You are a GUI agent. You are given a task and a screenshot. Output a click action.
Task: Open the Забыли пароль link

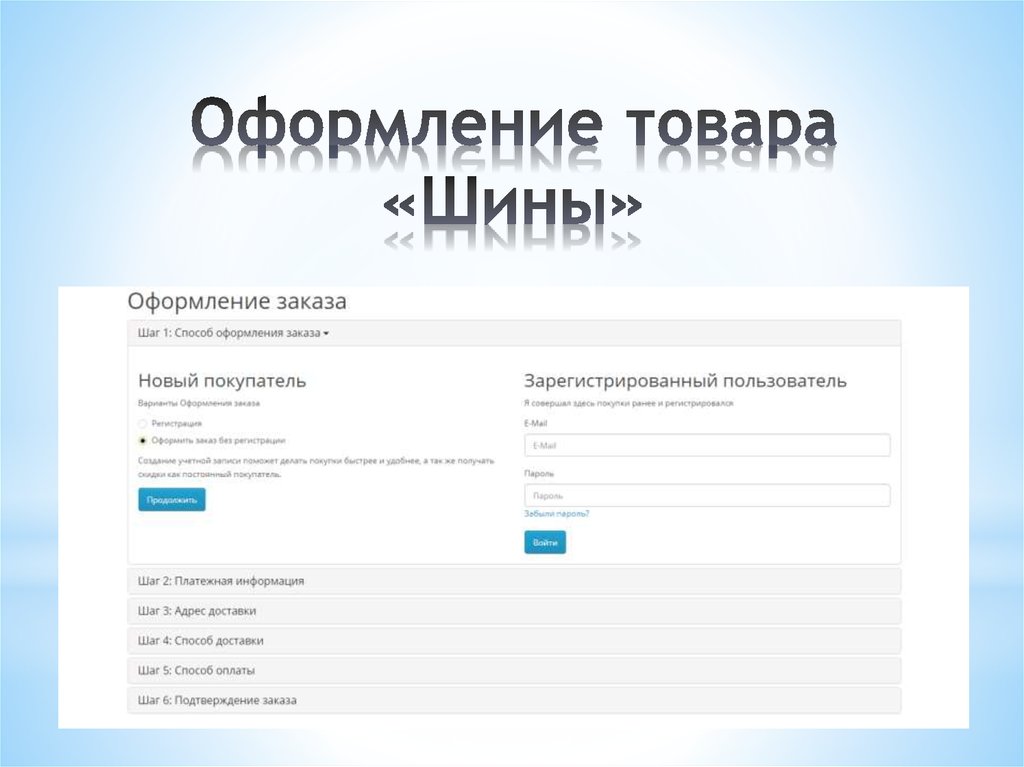tap(555, 513)
